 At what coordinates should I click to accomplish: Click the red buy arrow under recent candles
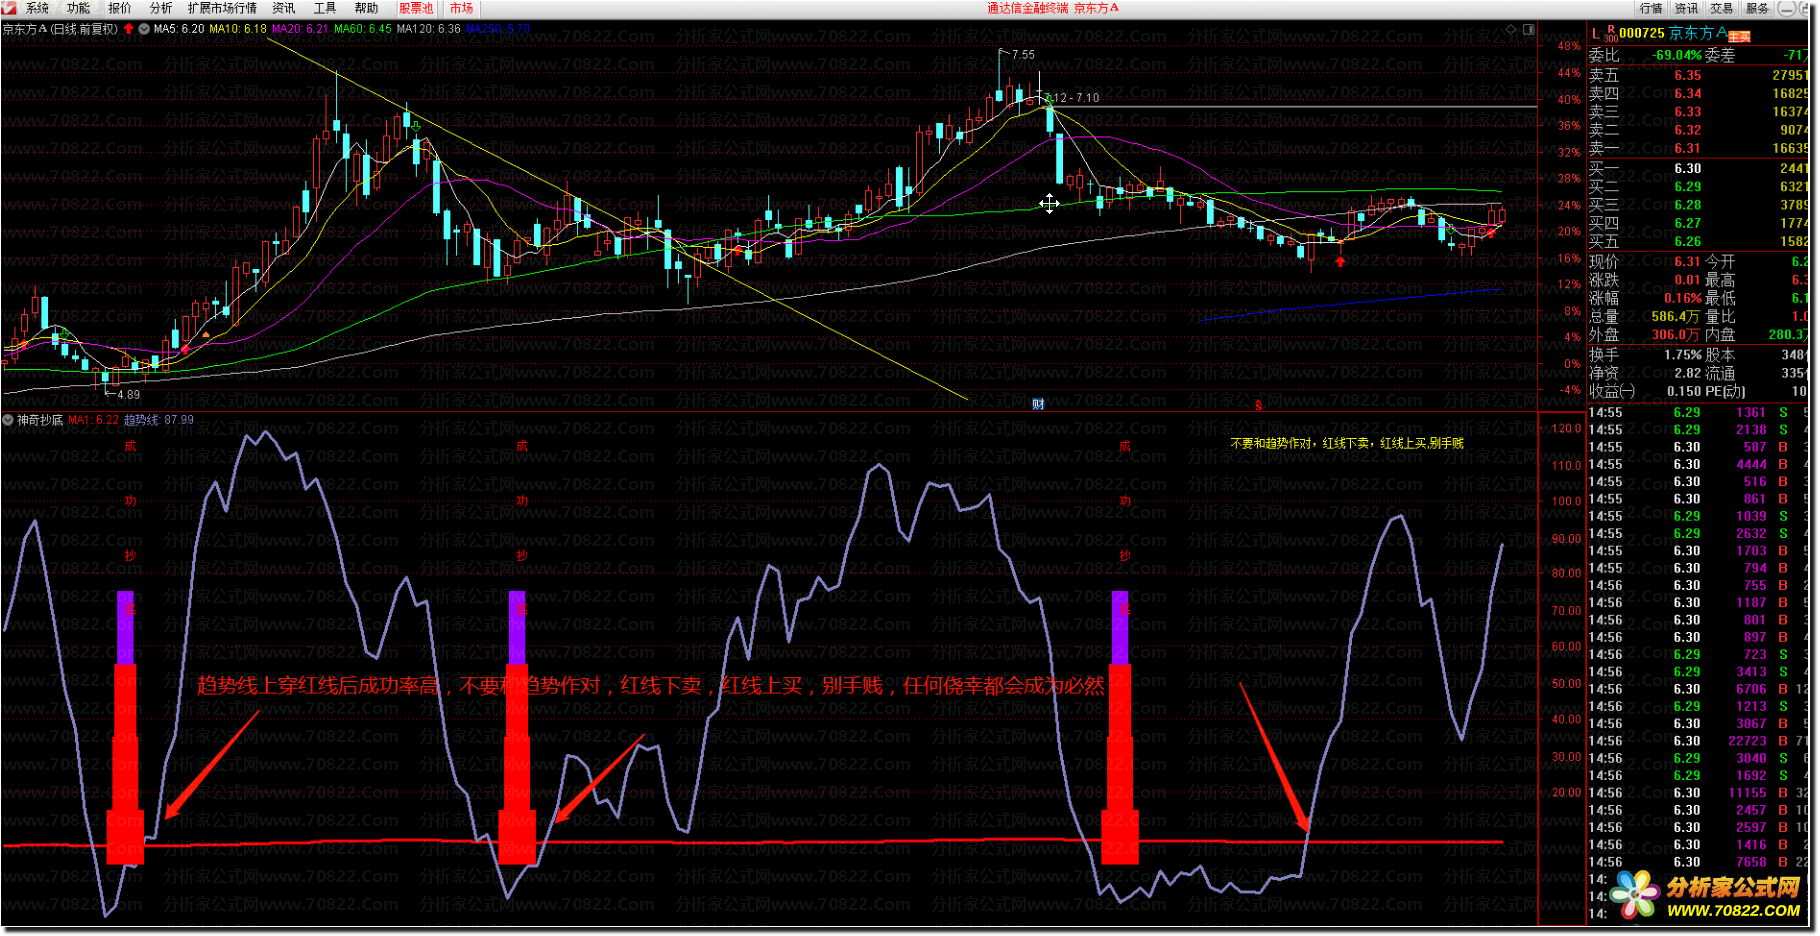coord(1340,262)
